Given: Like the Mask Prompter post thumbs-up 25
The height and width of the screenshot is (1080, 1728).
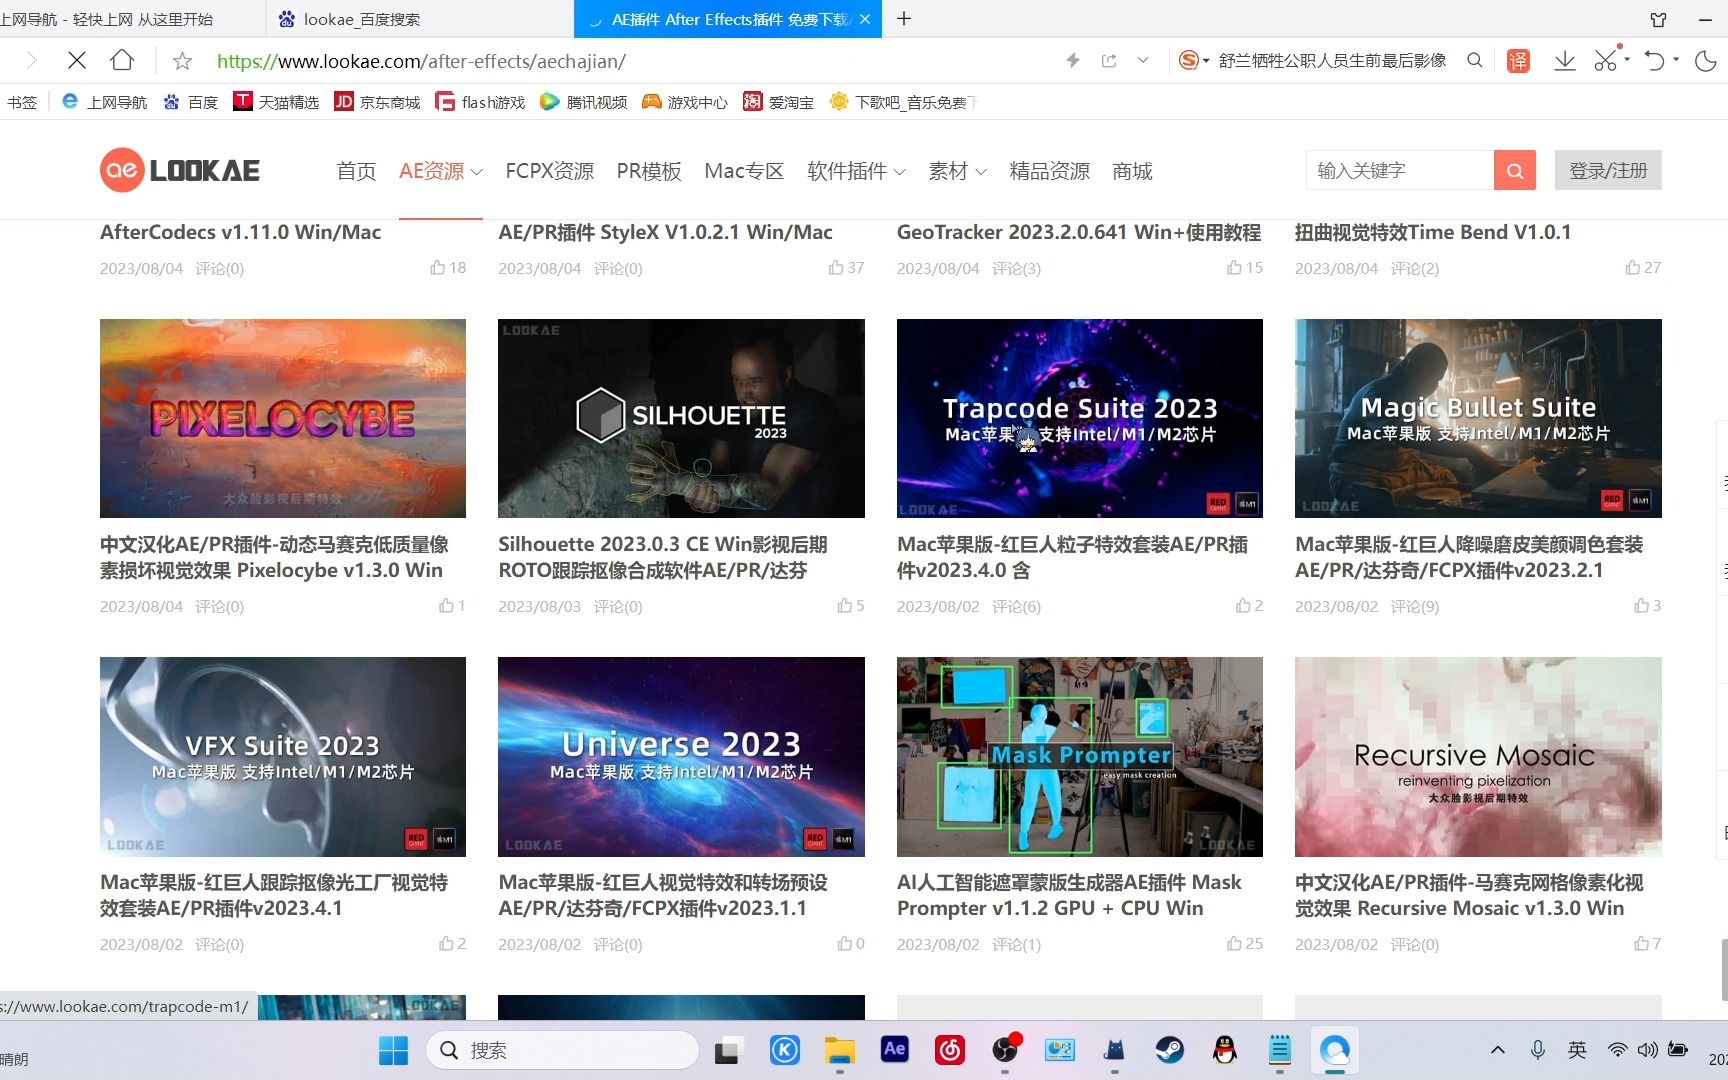Looking at the screenshot, I should pos(1245,943).
